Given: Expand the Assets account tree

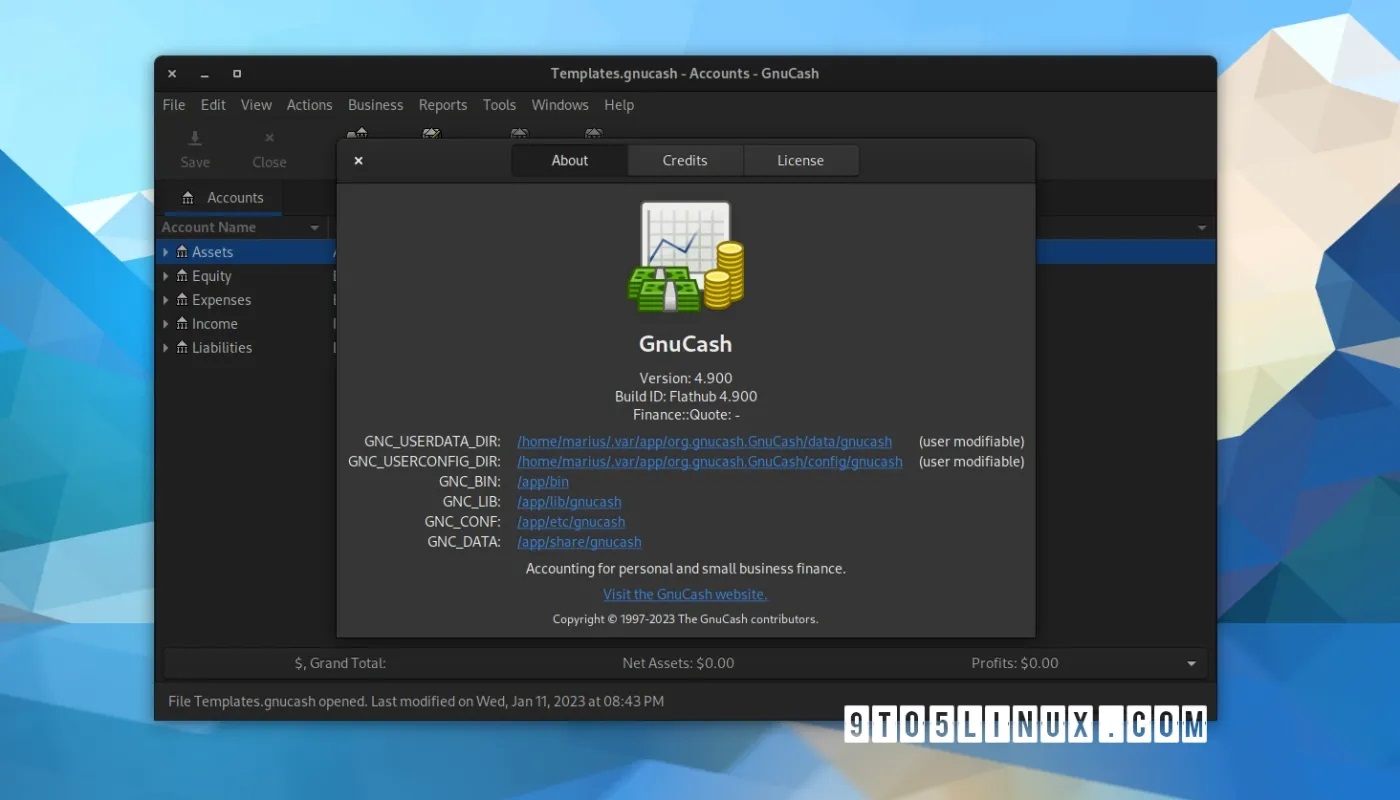Looking at the screenshot, I should click(x=166, y=252).
